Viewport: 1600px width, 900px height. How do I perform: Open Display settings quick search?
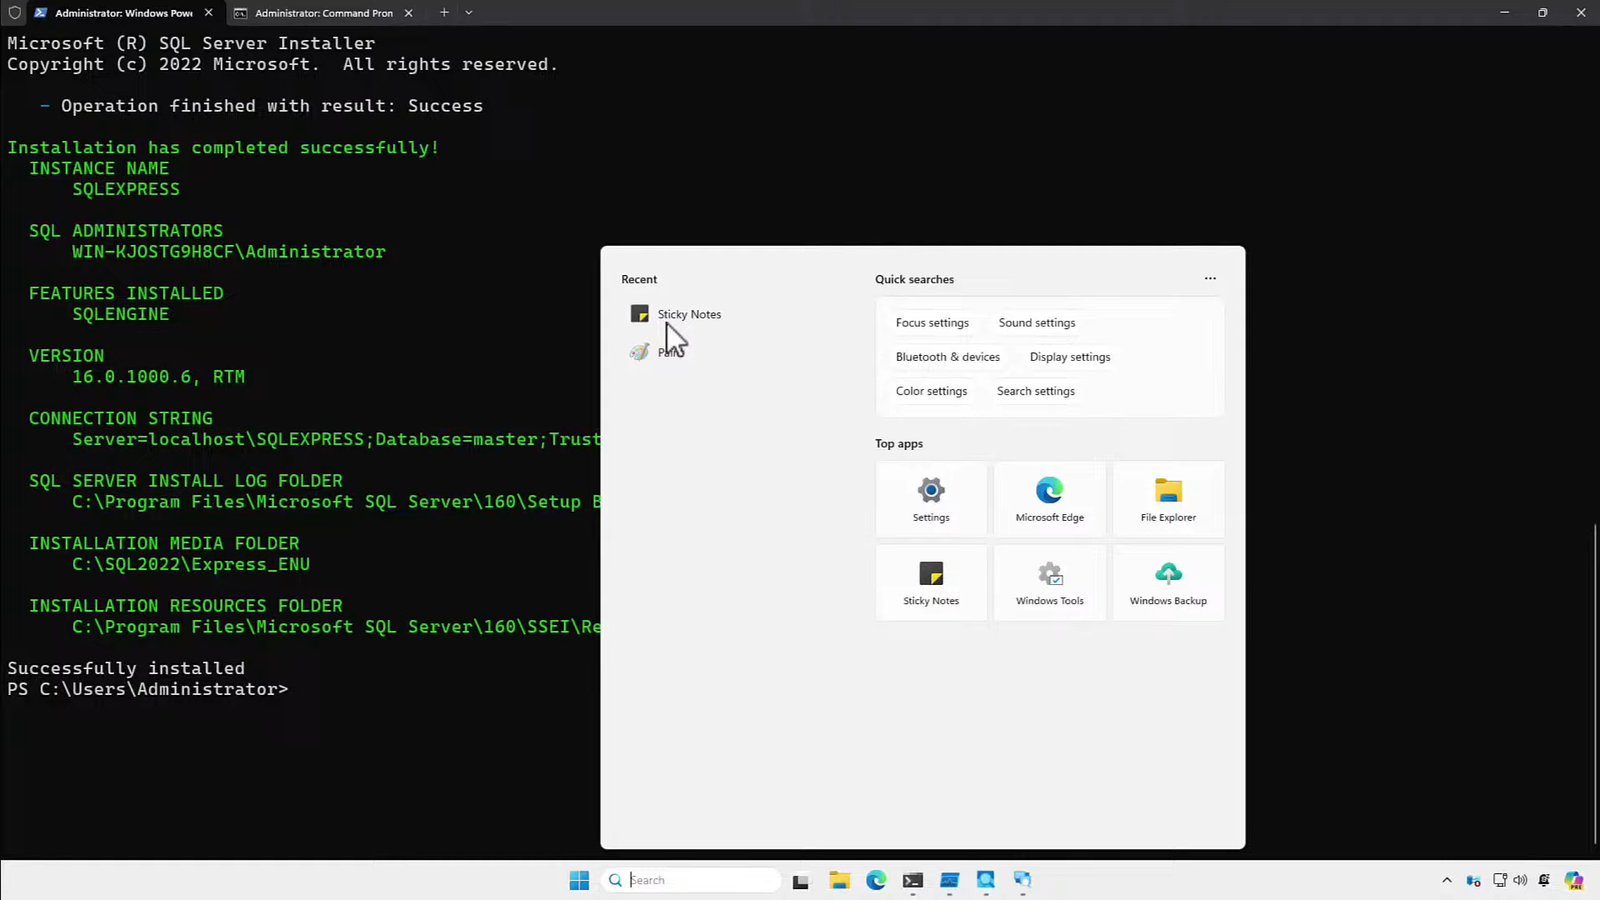pos(1069,356)
